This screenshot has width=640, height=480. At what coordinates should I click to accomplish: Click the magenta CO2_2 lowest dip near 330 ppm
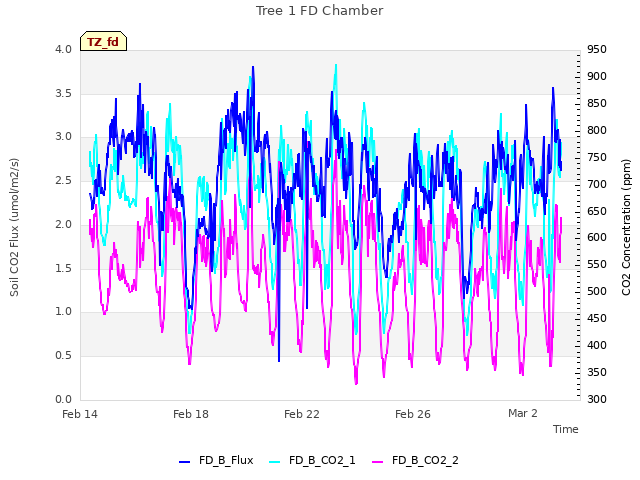(356, 382)
